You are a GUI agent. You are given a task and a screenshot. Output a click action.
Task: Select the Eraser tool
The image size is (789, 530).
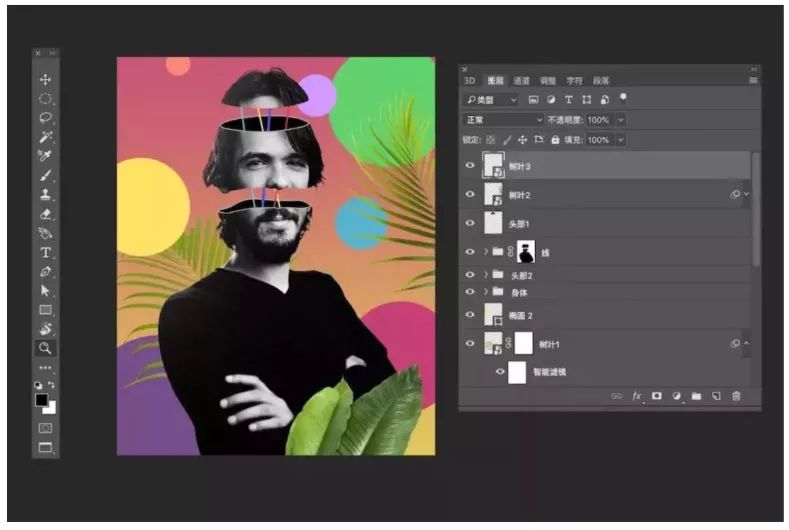coord(45,214)
